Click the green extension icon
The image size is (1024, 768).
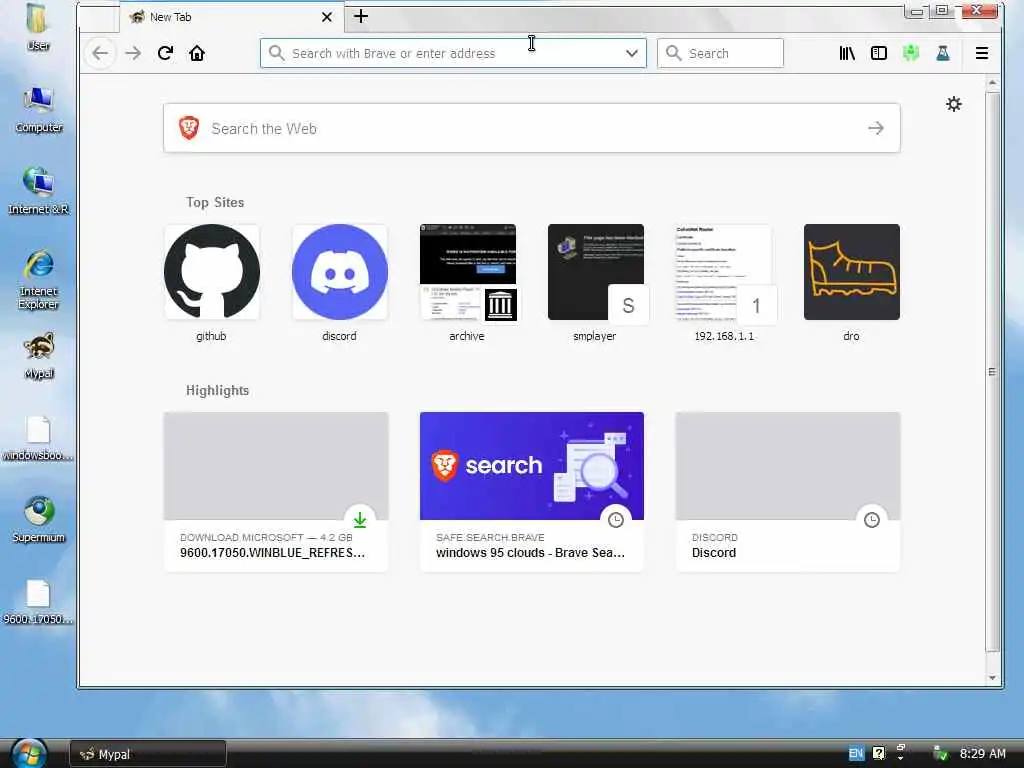tap(911, 53)
